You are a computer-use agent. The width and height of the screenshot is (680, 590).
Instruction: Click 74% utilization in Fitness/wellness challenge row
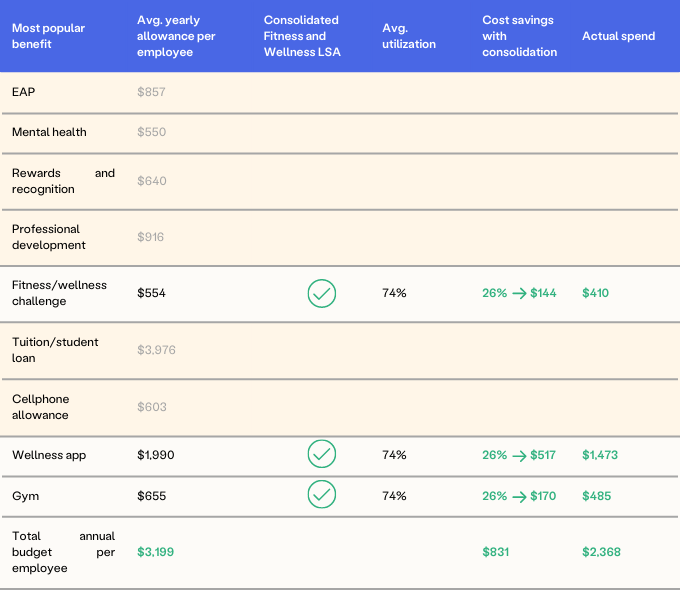click(394, 293)
